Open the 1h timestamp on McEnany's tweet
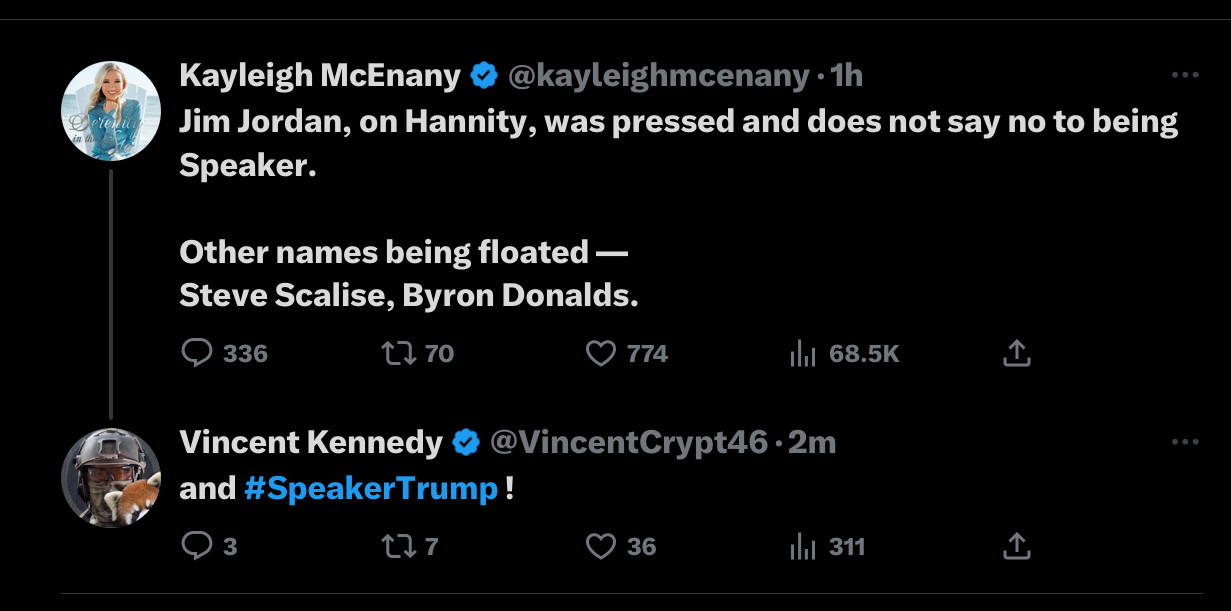 click(x=846, y=75)
